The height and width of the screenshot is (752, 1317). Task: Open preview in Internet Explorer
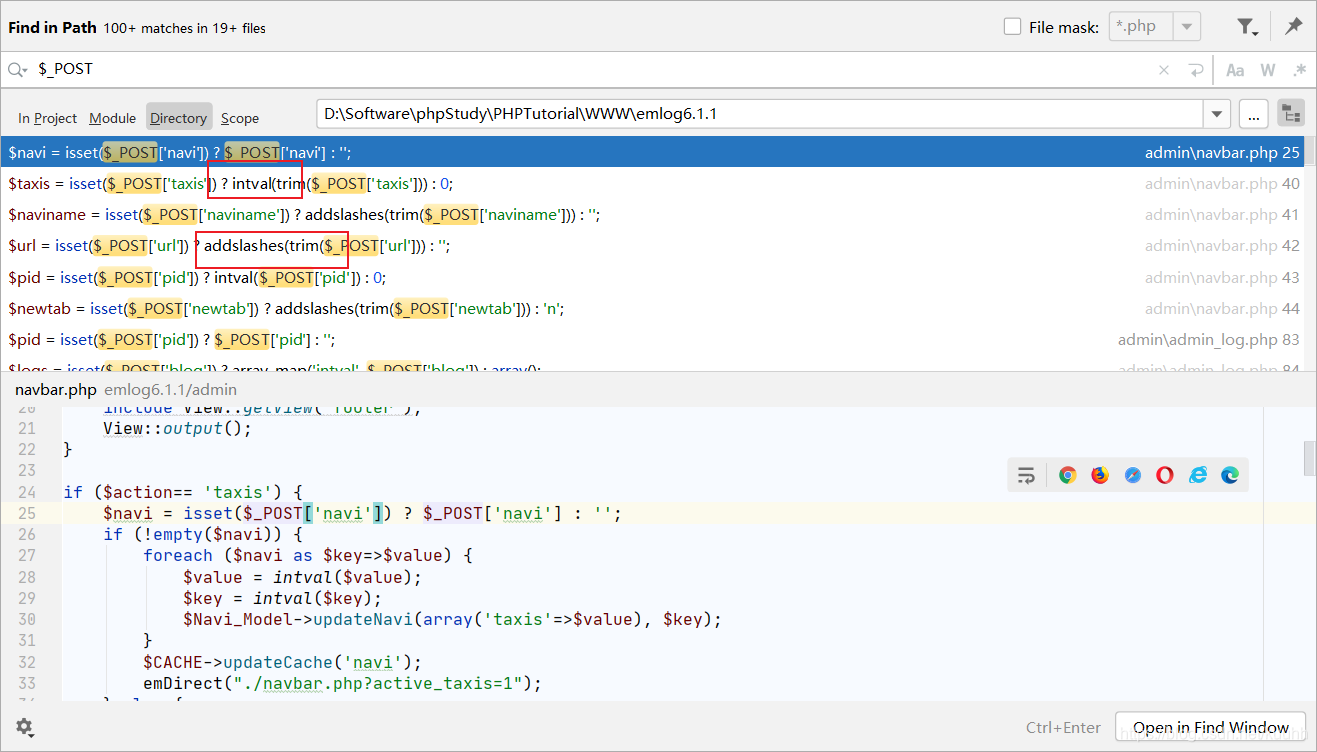tap(1198, 475)
